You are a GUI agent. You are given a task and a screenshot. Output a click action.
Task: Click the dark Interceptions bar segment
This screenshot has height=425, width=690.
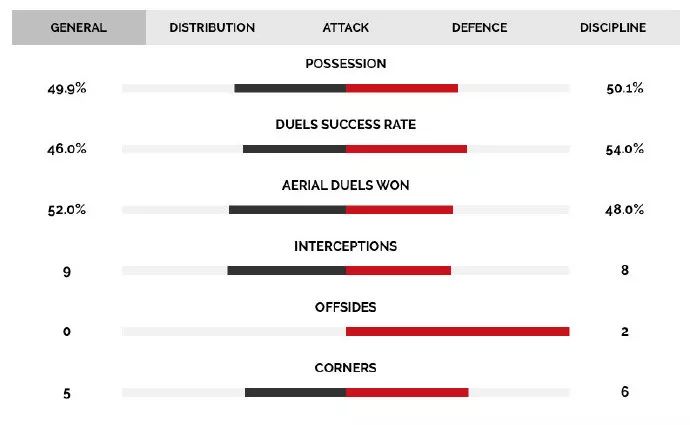(x=286, y=270)
